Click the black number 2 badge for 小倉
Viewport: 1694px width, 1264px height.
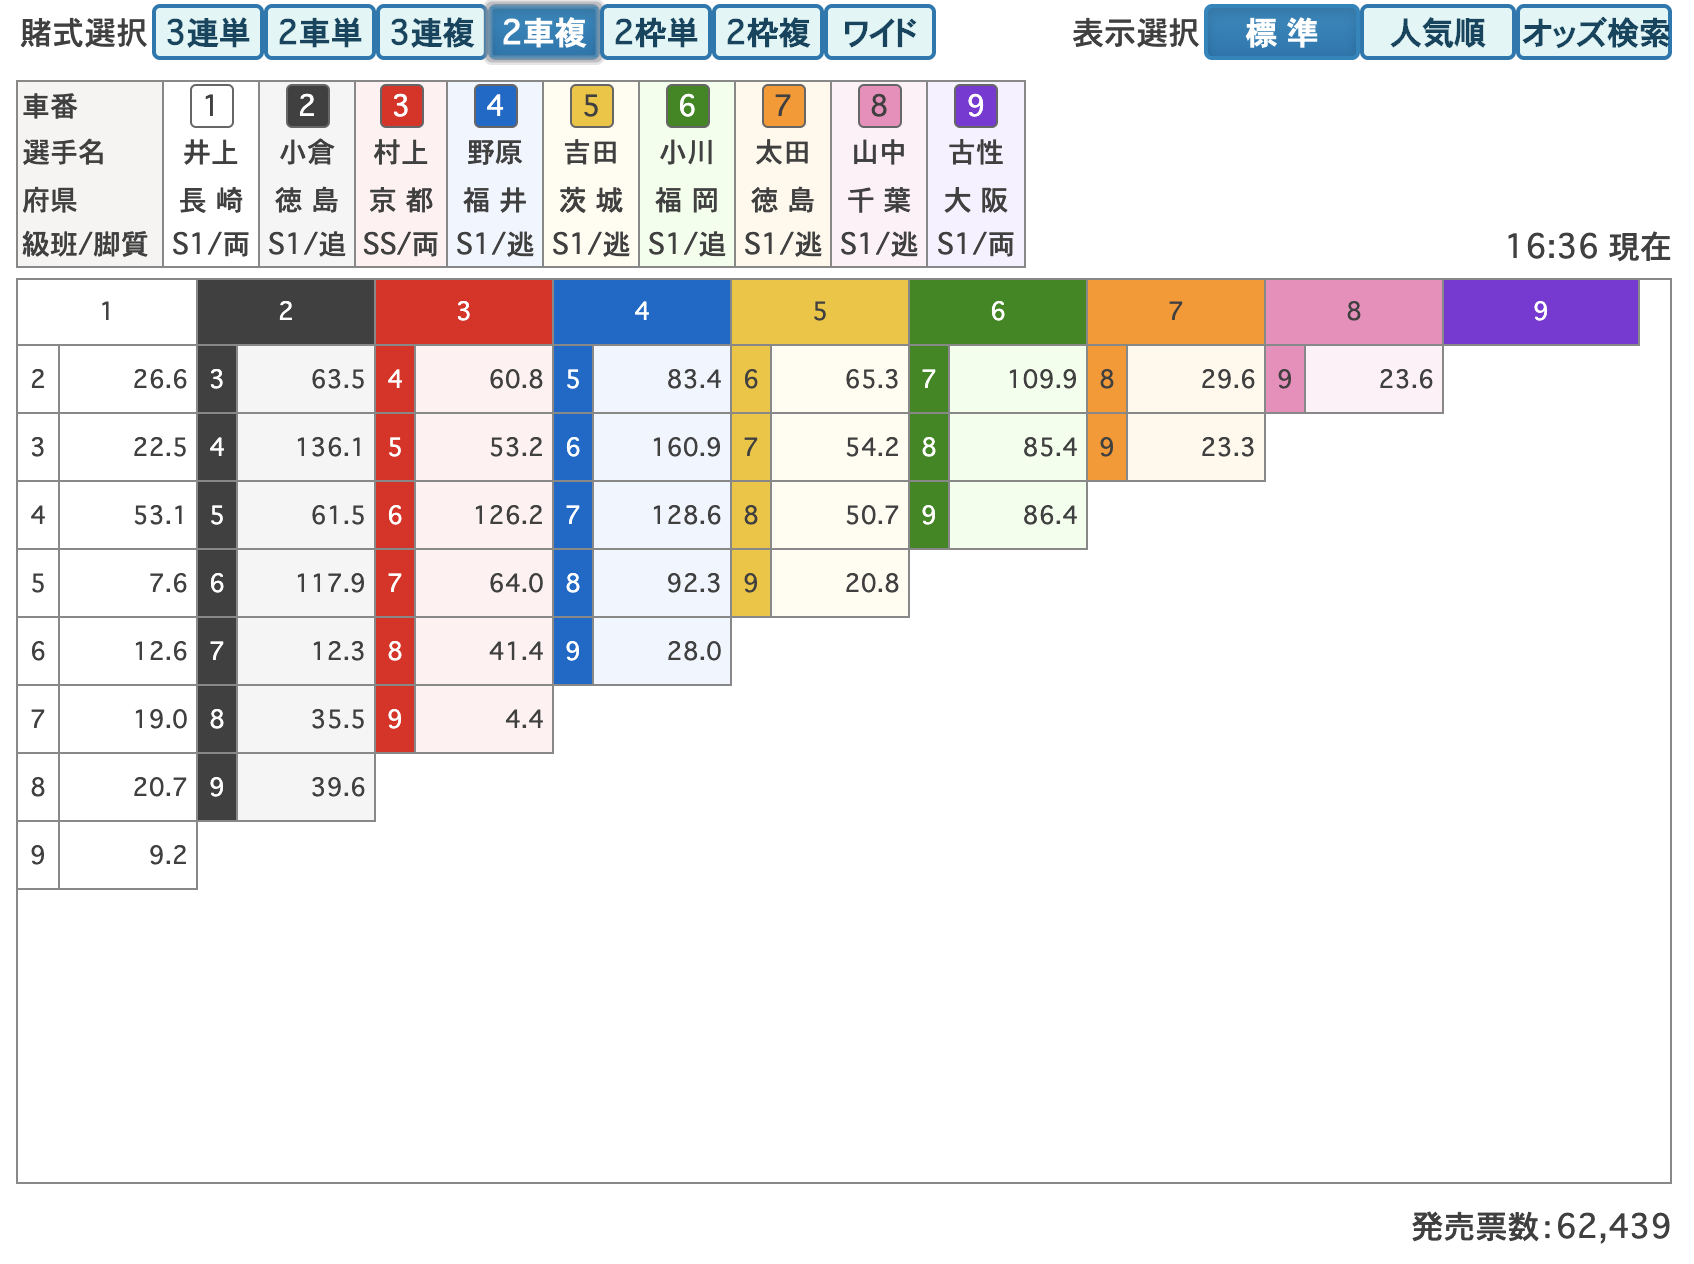306,106
